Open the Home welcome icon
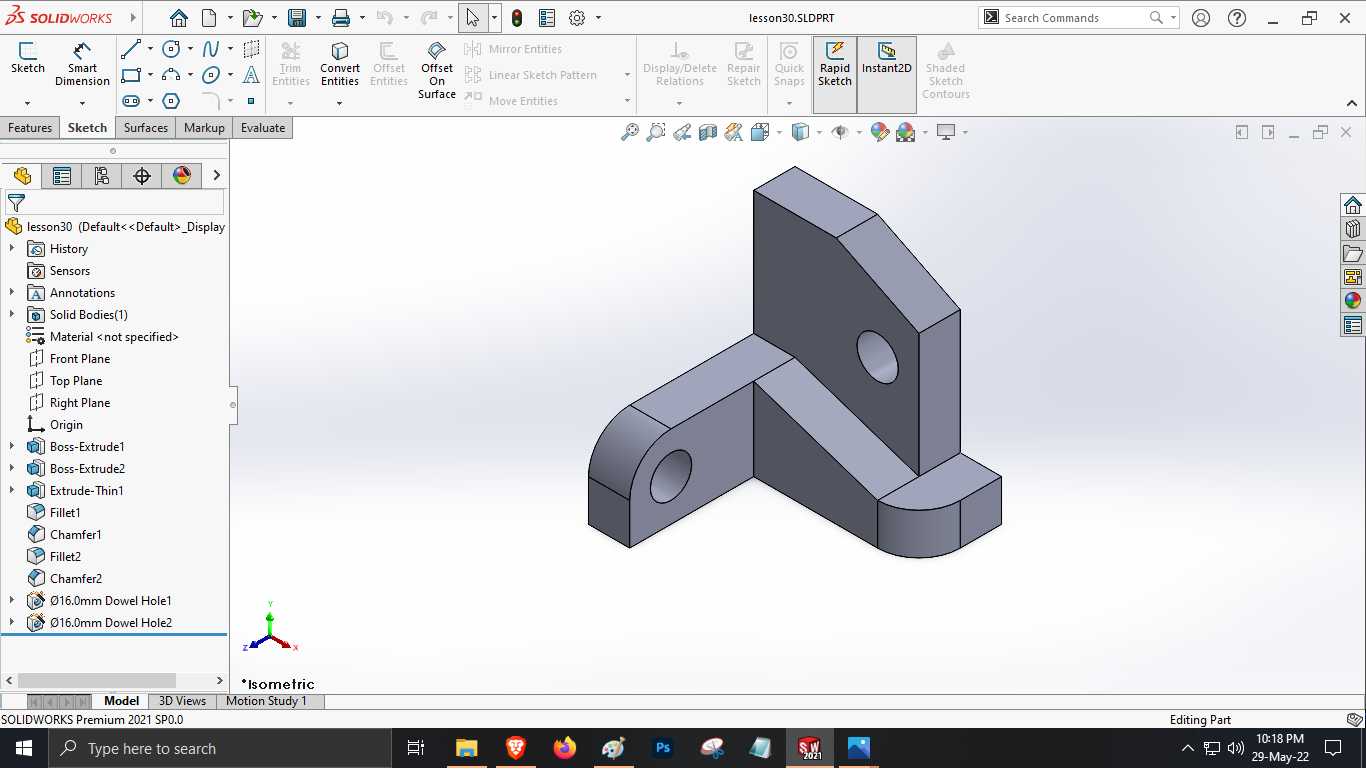 (178, 18)
